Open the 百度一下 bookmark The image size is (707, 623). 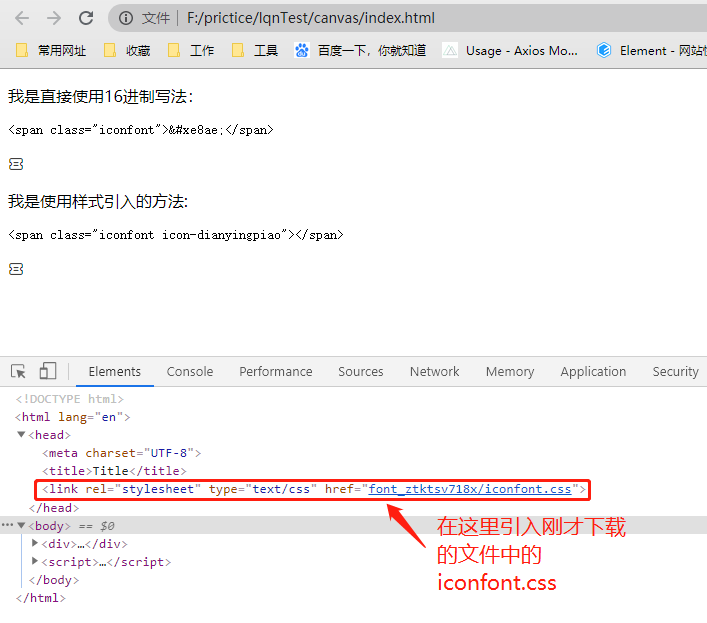(360, 50)
